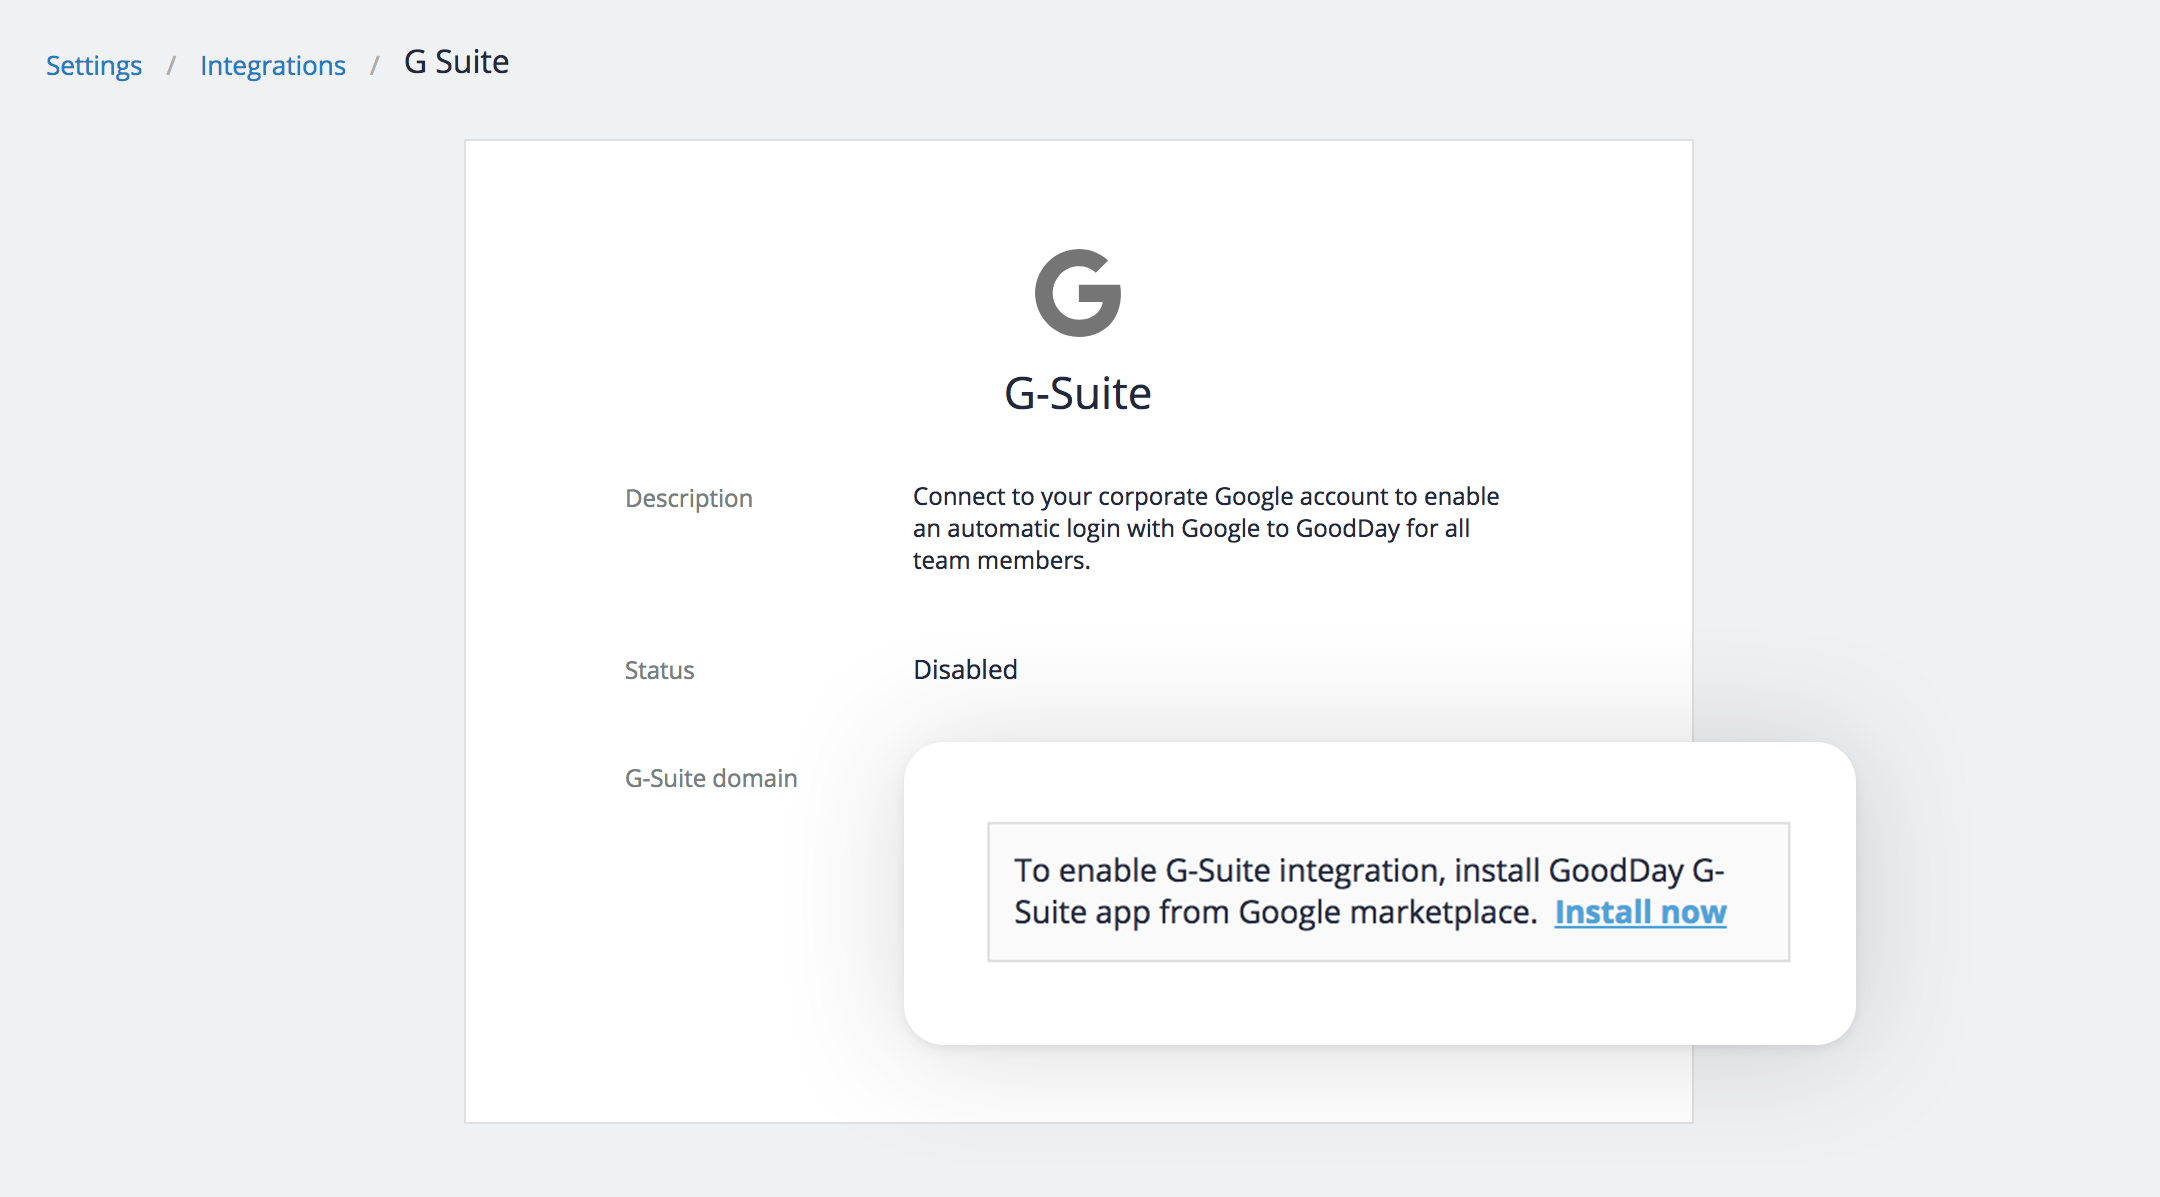Click the Google G logo icon

[1078, 293]
